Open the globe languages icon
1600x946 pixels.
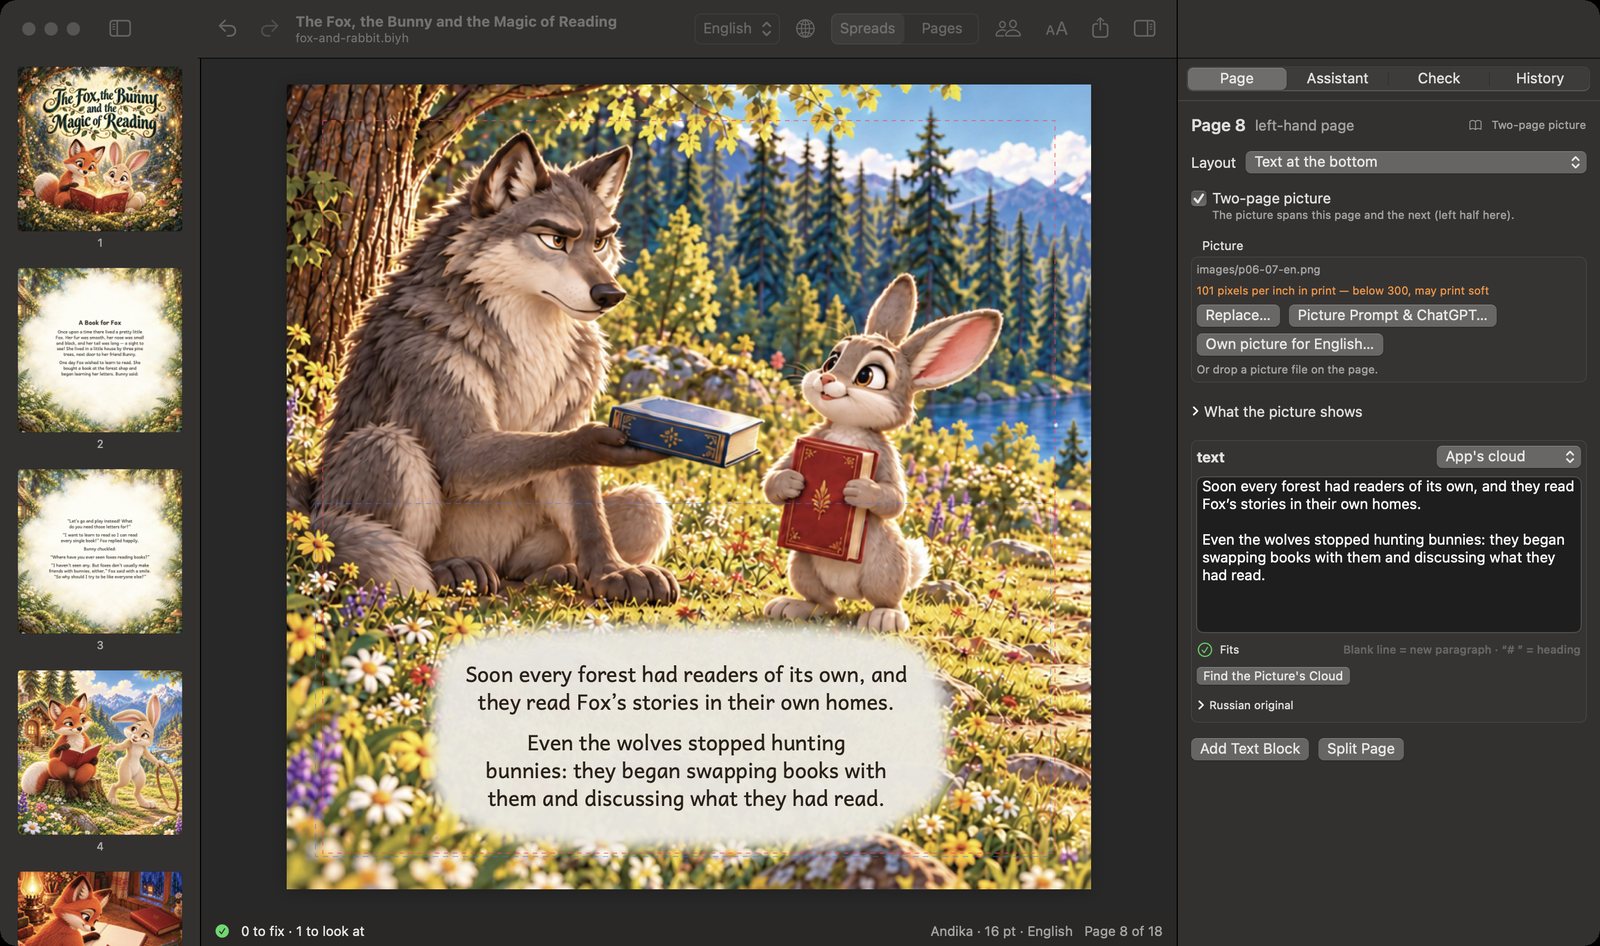(x=805, y=28)
